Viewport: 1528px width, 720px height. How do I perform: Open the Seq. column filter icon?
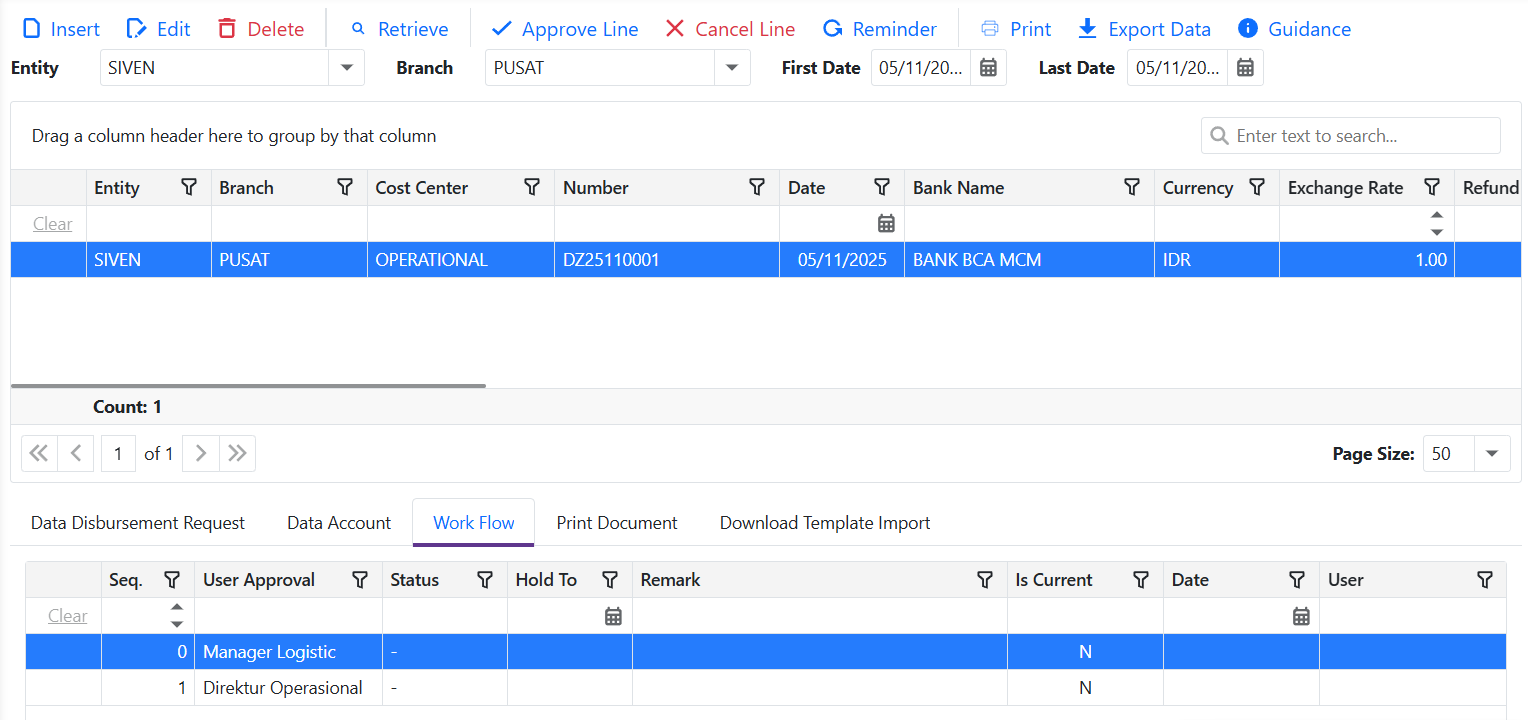coord(172,579)
